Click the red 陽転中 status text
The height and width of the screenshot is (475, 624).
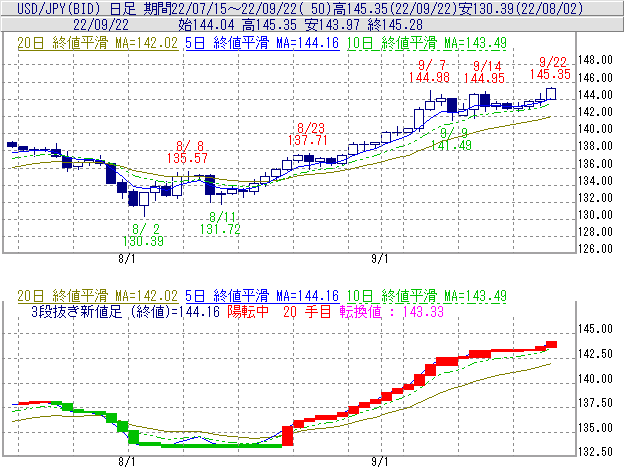point(248,311)
